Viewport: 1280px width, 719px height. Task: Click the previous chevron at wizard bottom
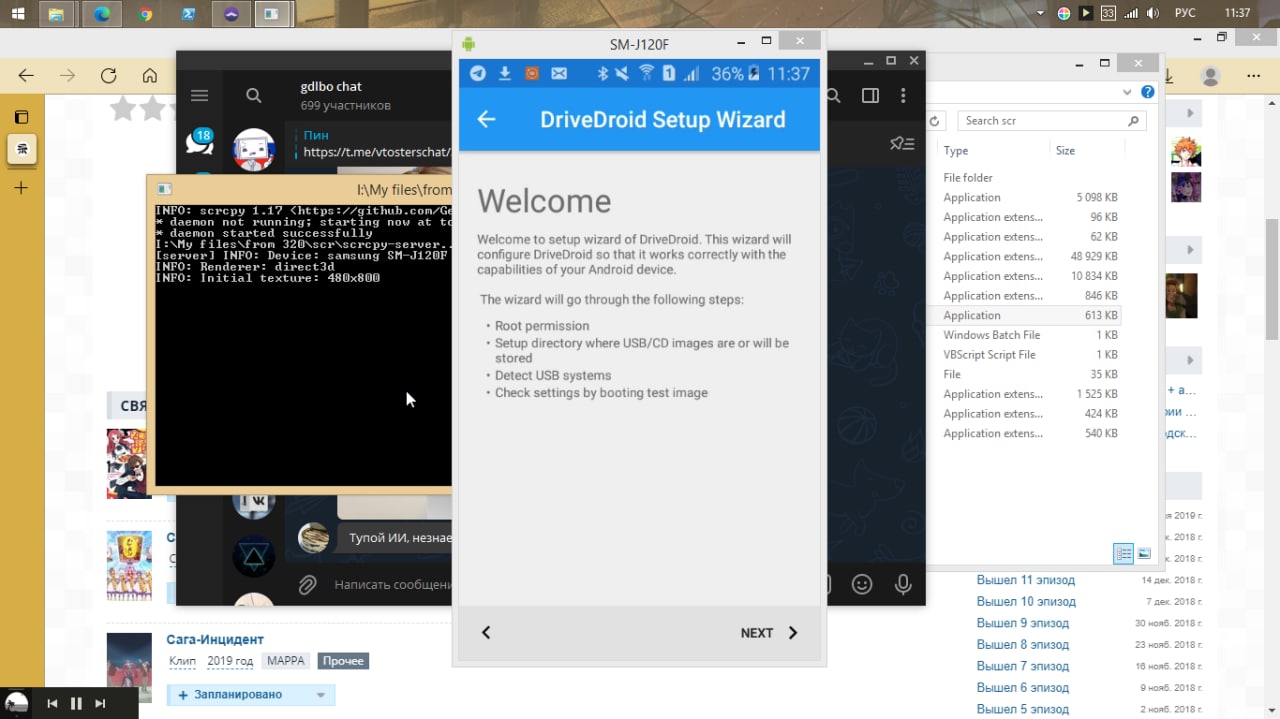(486, 633)
